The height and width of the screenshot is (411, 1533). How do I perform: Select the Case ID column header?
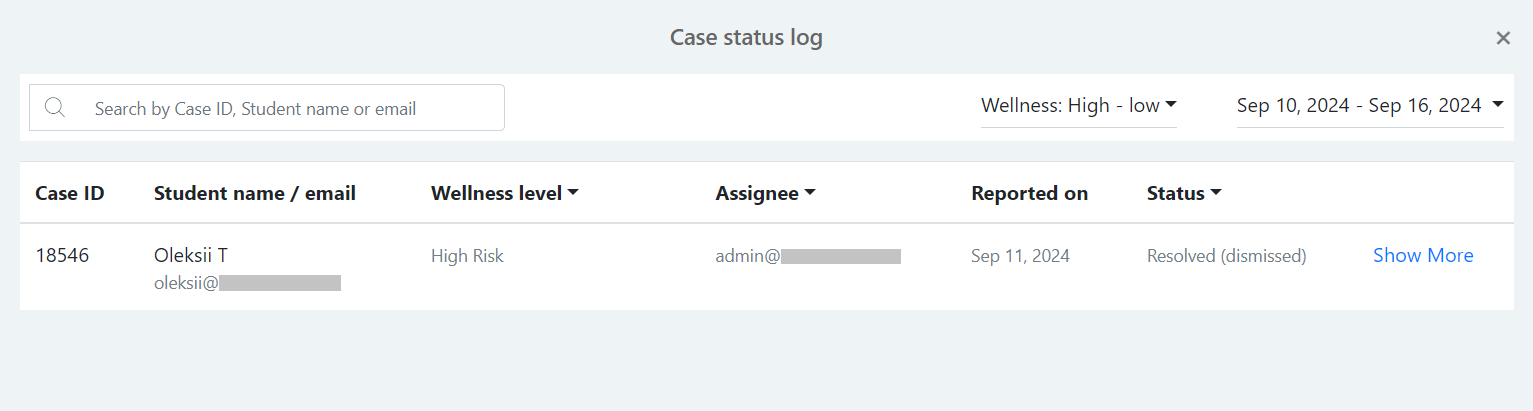pos(70,194)
